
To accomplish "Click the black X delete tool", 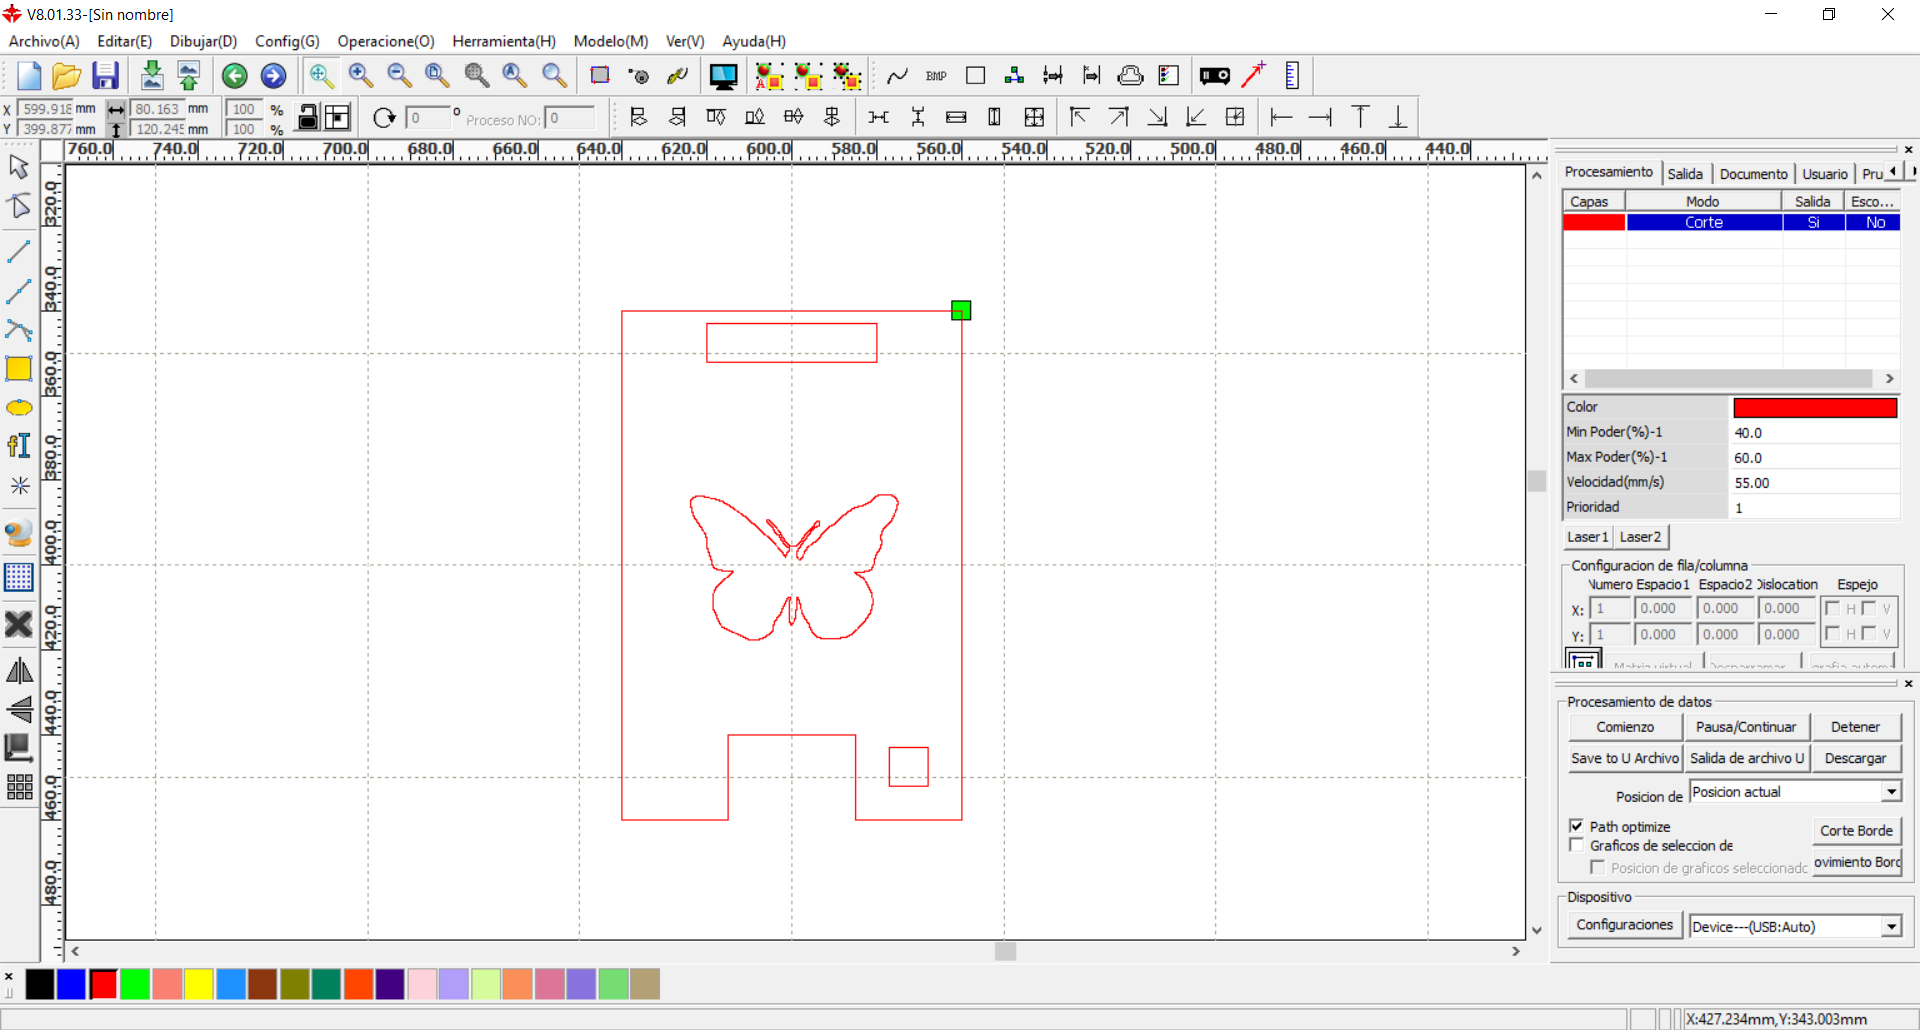I will click(19, 625).
